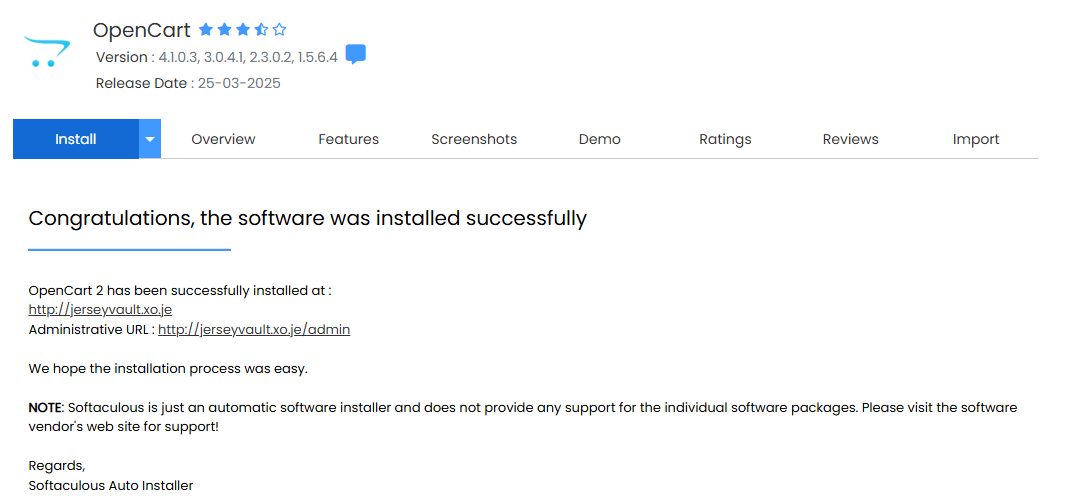
Task: Follow the jerseyvault.xo.je/admin administrative link
Action: click(x=254, y=330)
